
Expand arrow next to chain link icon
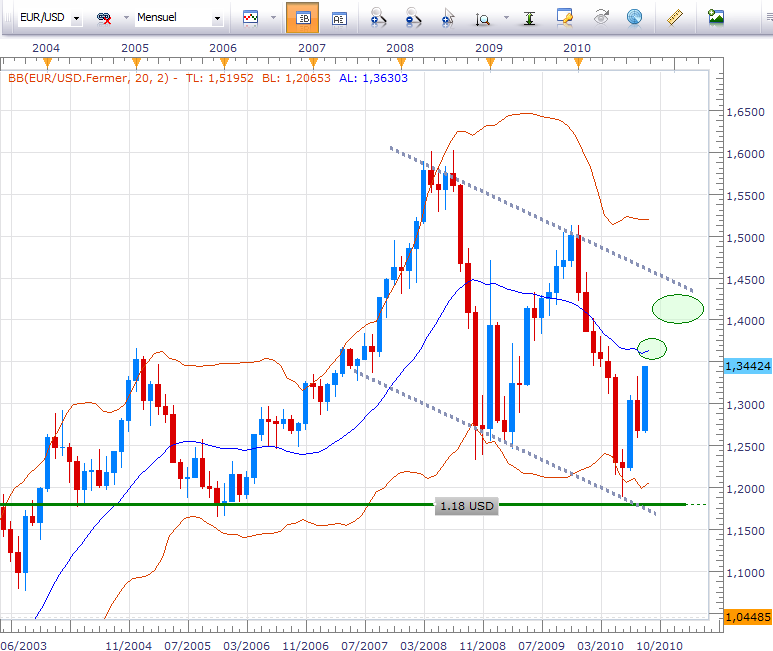[126, 18]
